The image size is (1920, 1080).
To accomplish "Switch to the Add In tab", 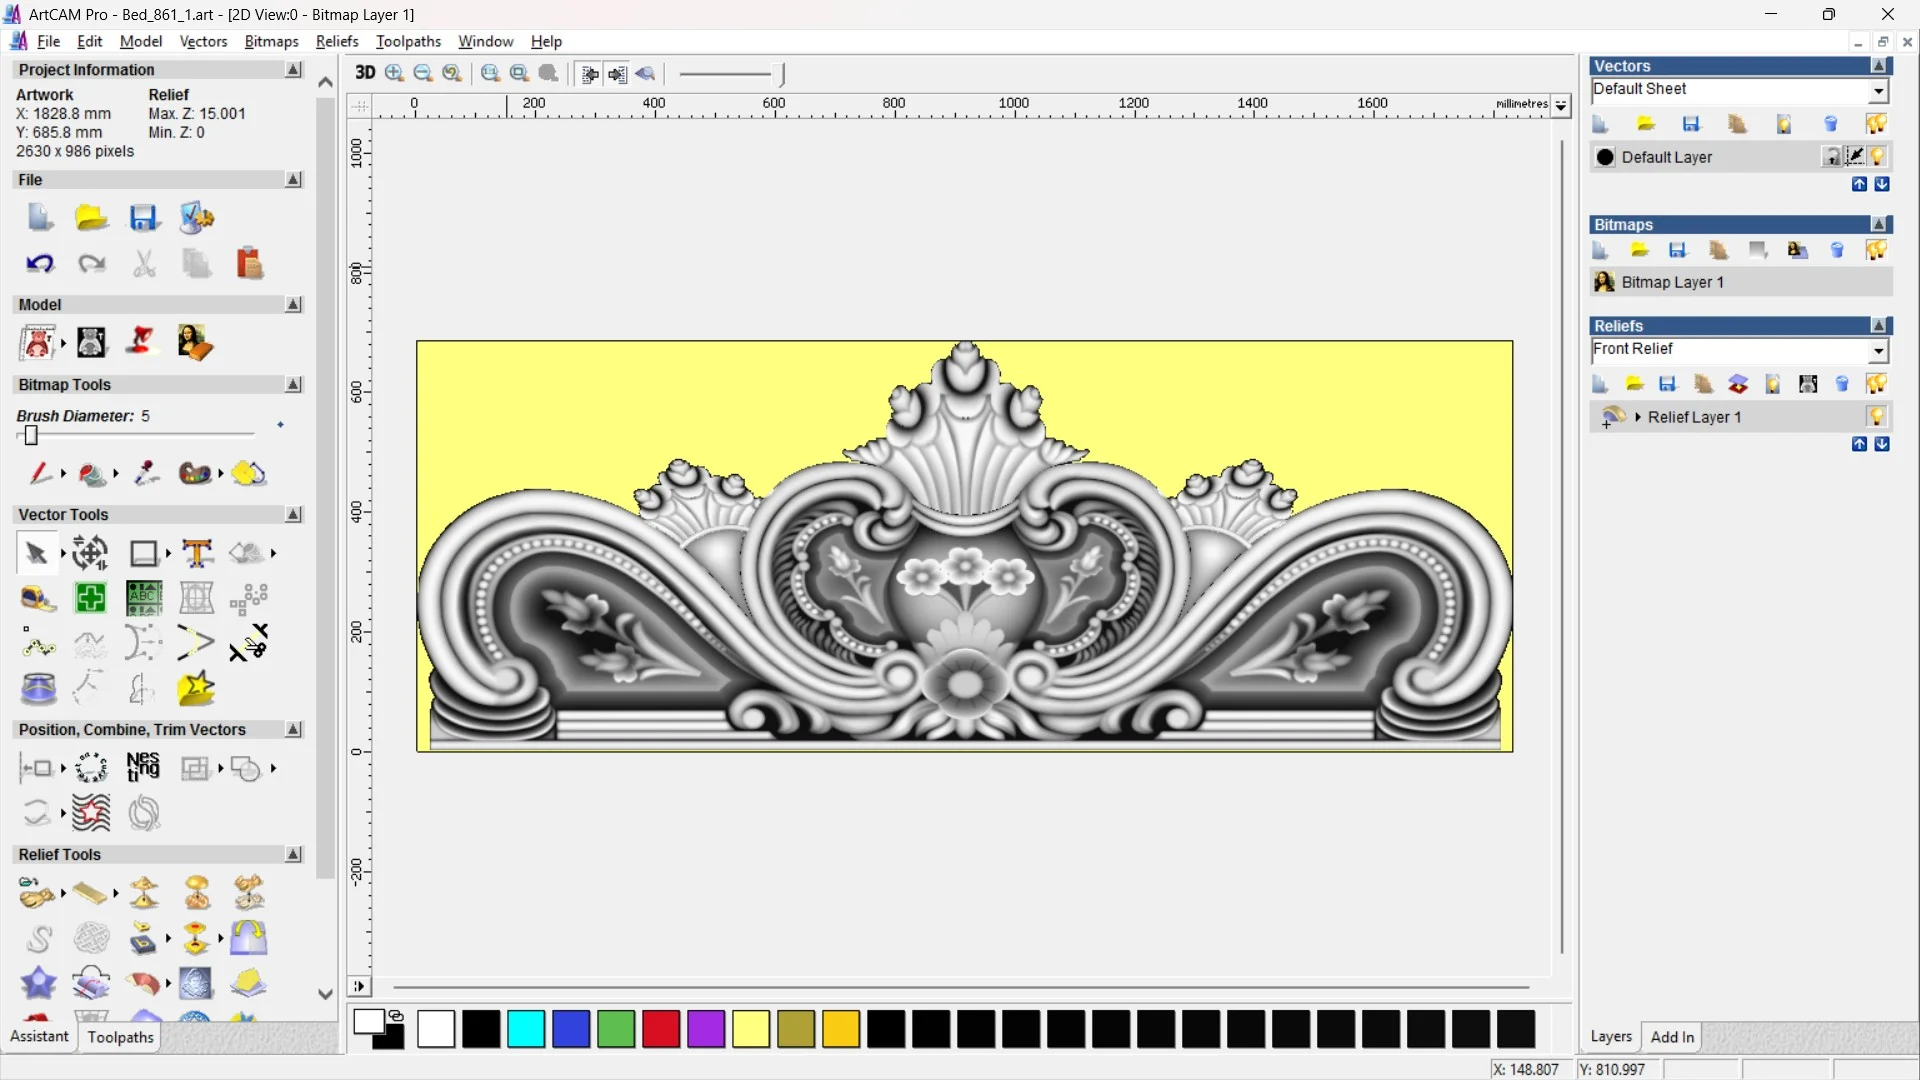I will coord(1672,1037).
